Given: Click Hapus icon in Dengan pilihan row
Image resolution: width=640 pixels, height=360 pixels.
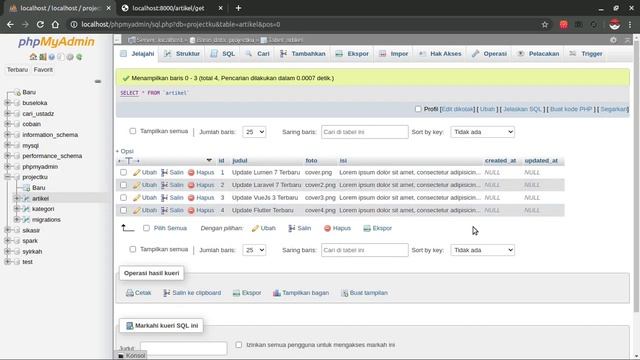Looking at the screenshot, I should (x=327, y=228).
